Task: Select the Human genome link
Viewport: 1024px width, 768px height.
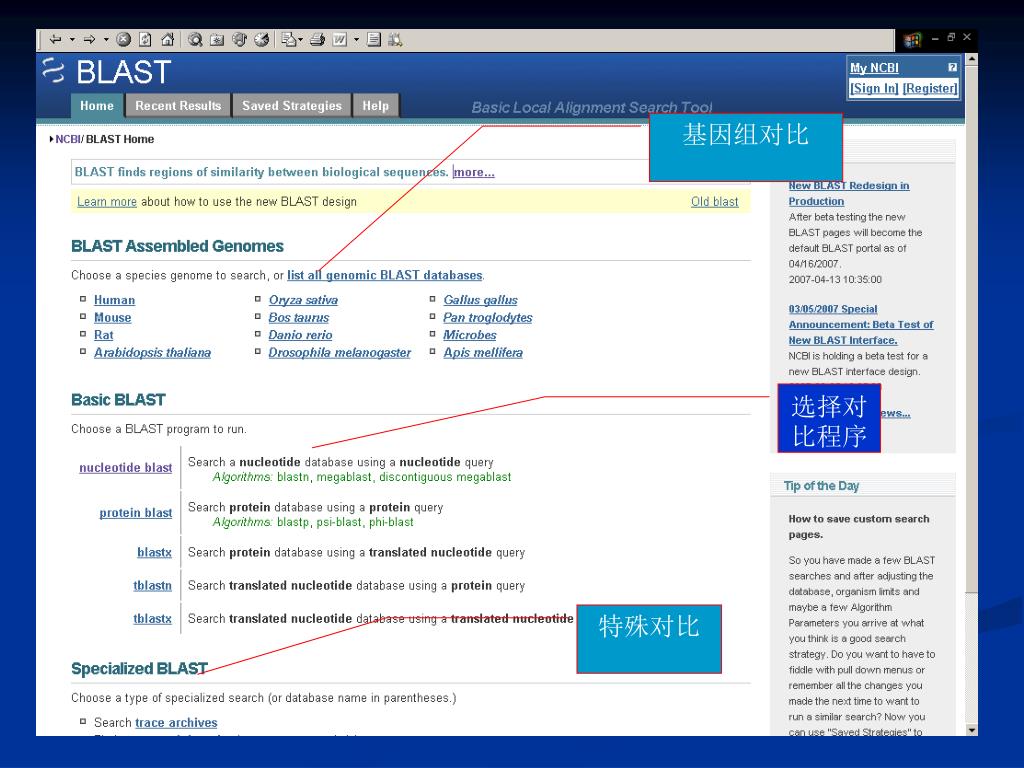Action: click(114, 300)
